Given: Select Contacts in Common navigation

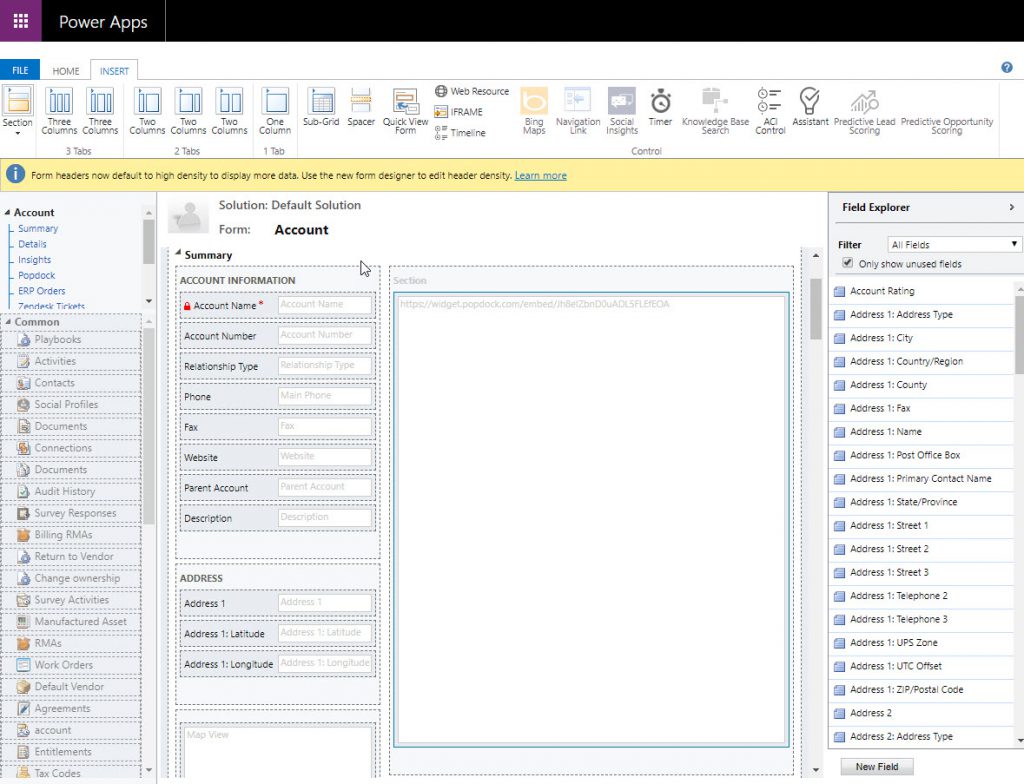Looking at the screenshot, I should 71,383.
